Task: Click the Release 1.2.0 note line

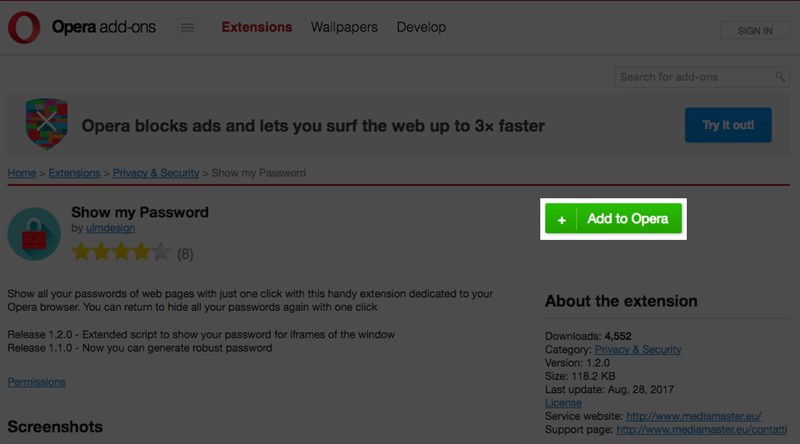Action: 201,335
